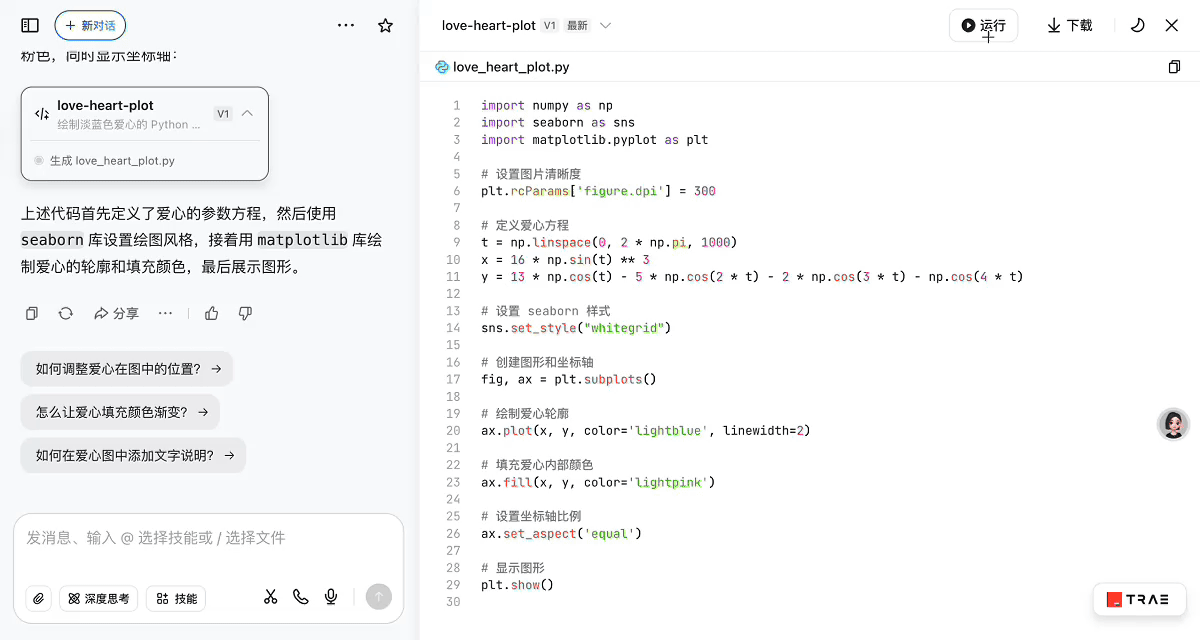This screenshot has height=640, width=1200.
Task: Click line plt.show()
Action: (517, 585)
